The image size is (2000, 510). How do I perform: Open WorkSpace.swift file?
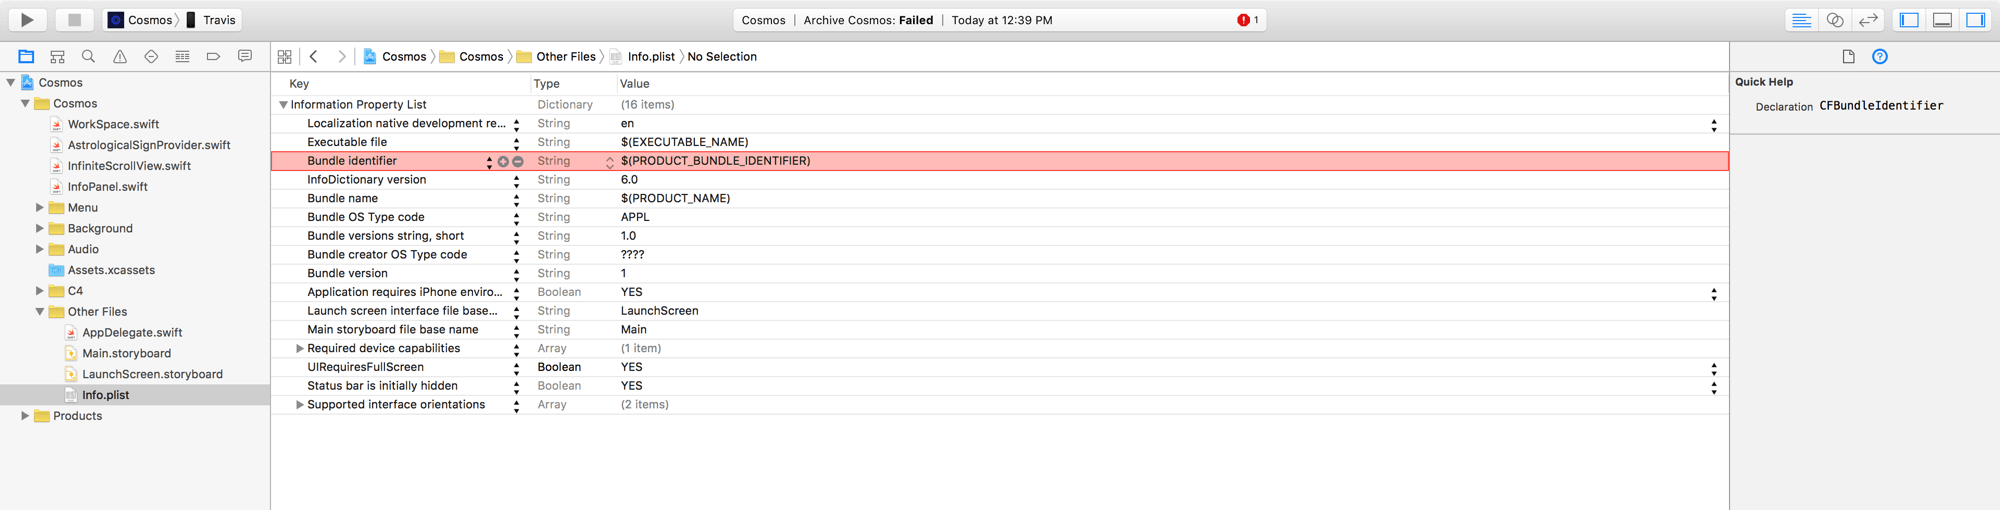[x=113, y=125]
